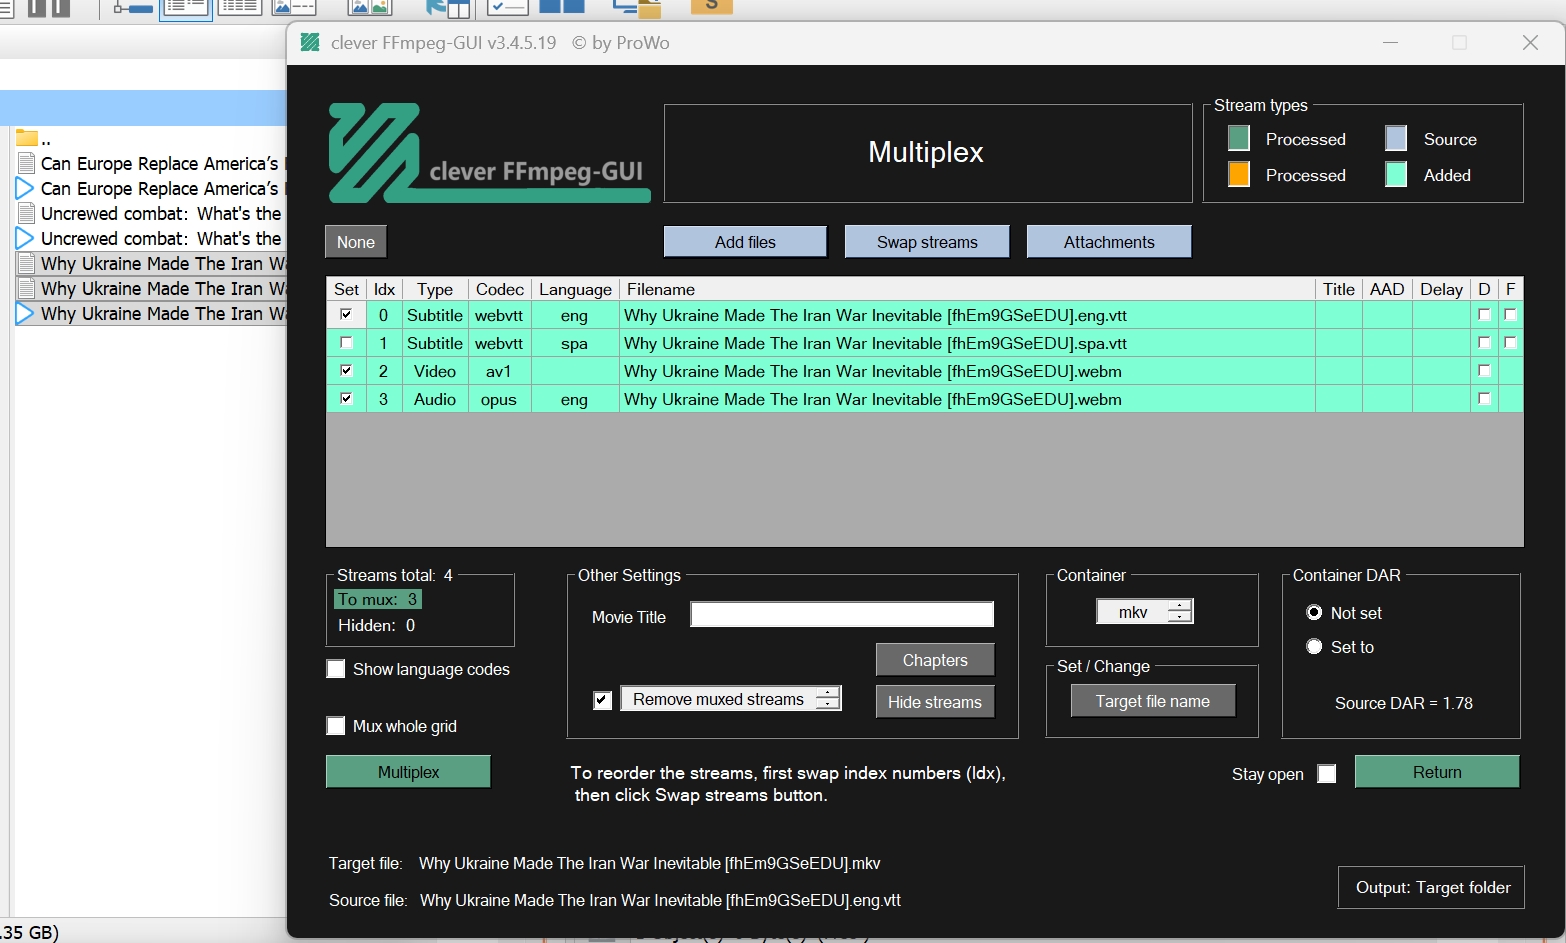Select the .spa.vtt filename cell in stream grid

pyautogui.click(x=967, y=343)
